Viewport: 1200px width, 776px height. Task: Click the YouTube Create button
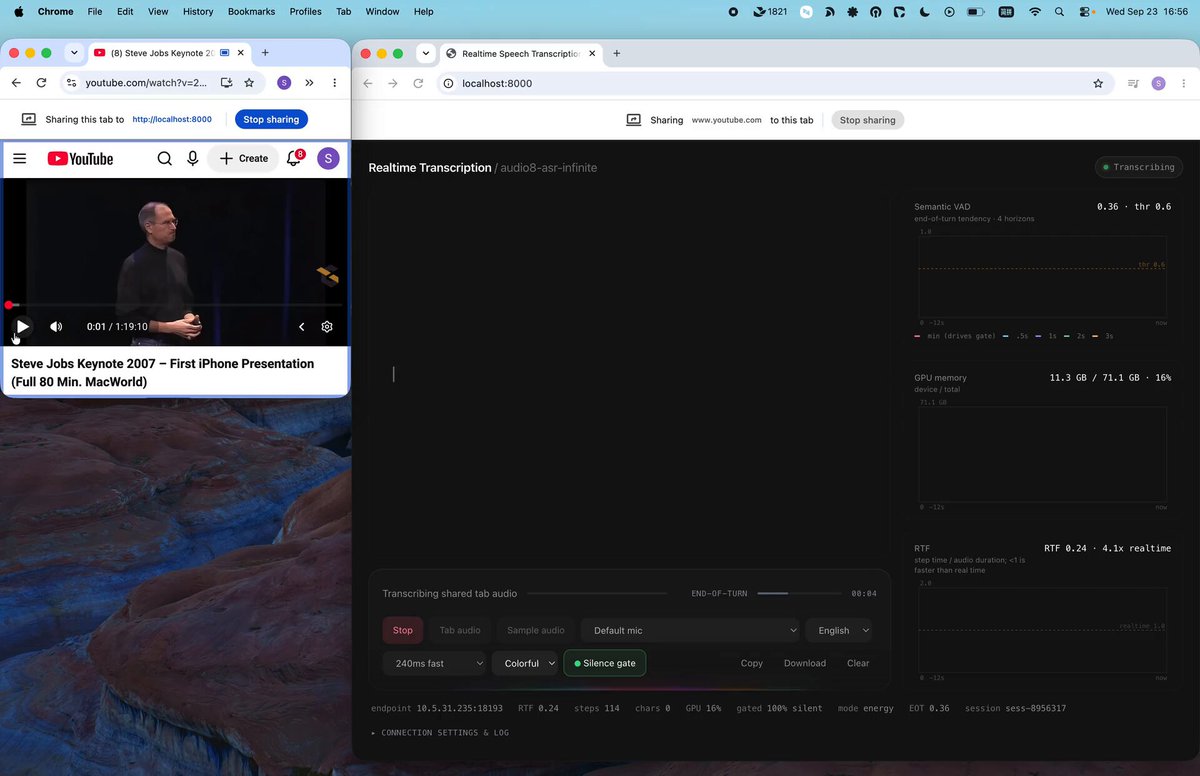click(243, 158)
